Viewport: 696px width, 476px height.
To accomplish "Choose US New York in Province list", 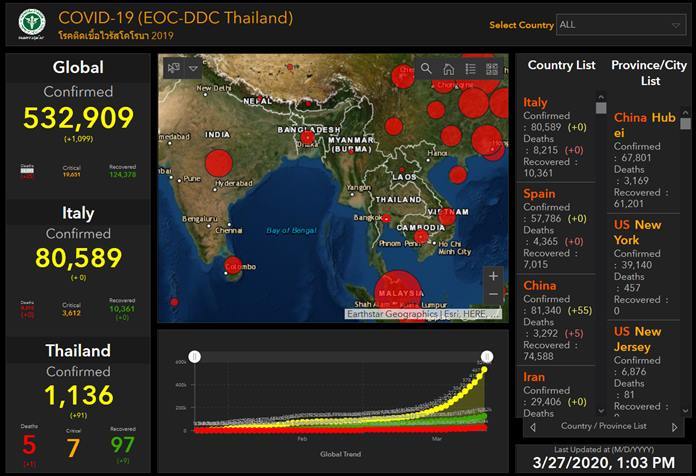I will coord(638,232).
